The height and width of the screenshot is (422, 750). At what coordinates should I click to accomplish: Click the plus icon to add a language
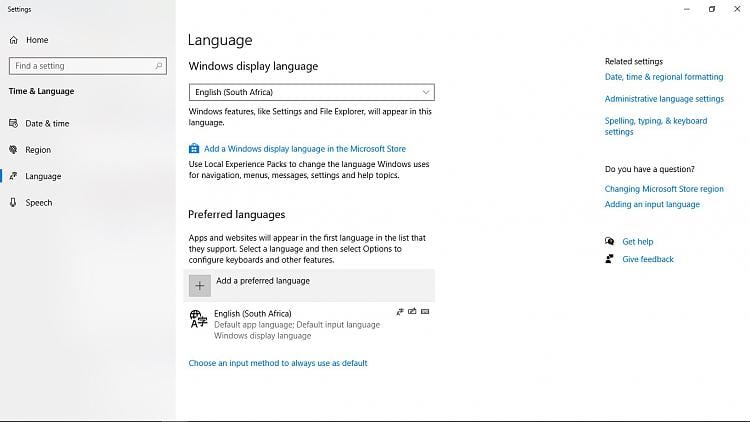point(199,286)
